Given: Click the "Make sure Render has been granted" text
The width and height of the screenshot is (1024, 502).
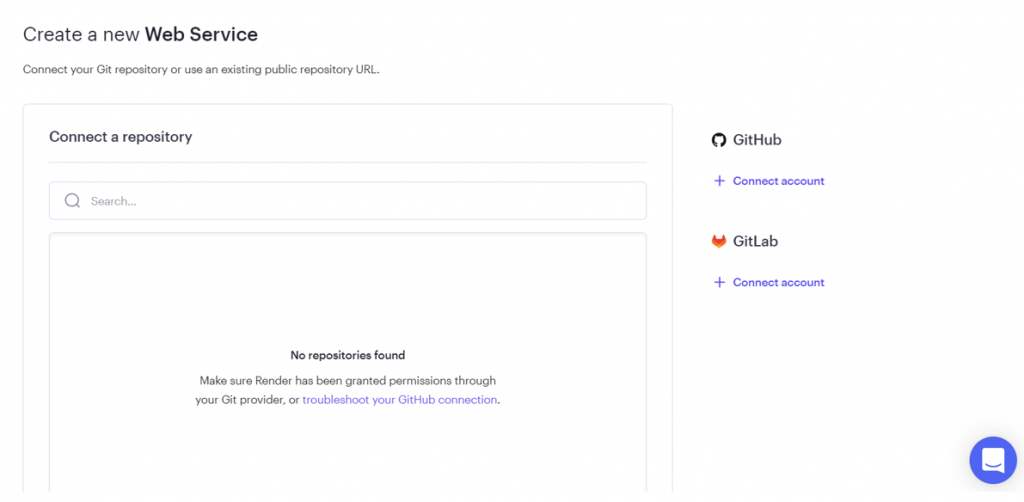Looking at the screenshot, I should click(x=347, y=381).
